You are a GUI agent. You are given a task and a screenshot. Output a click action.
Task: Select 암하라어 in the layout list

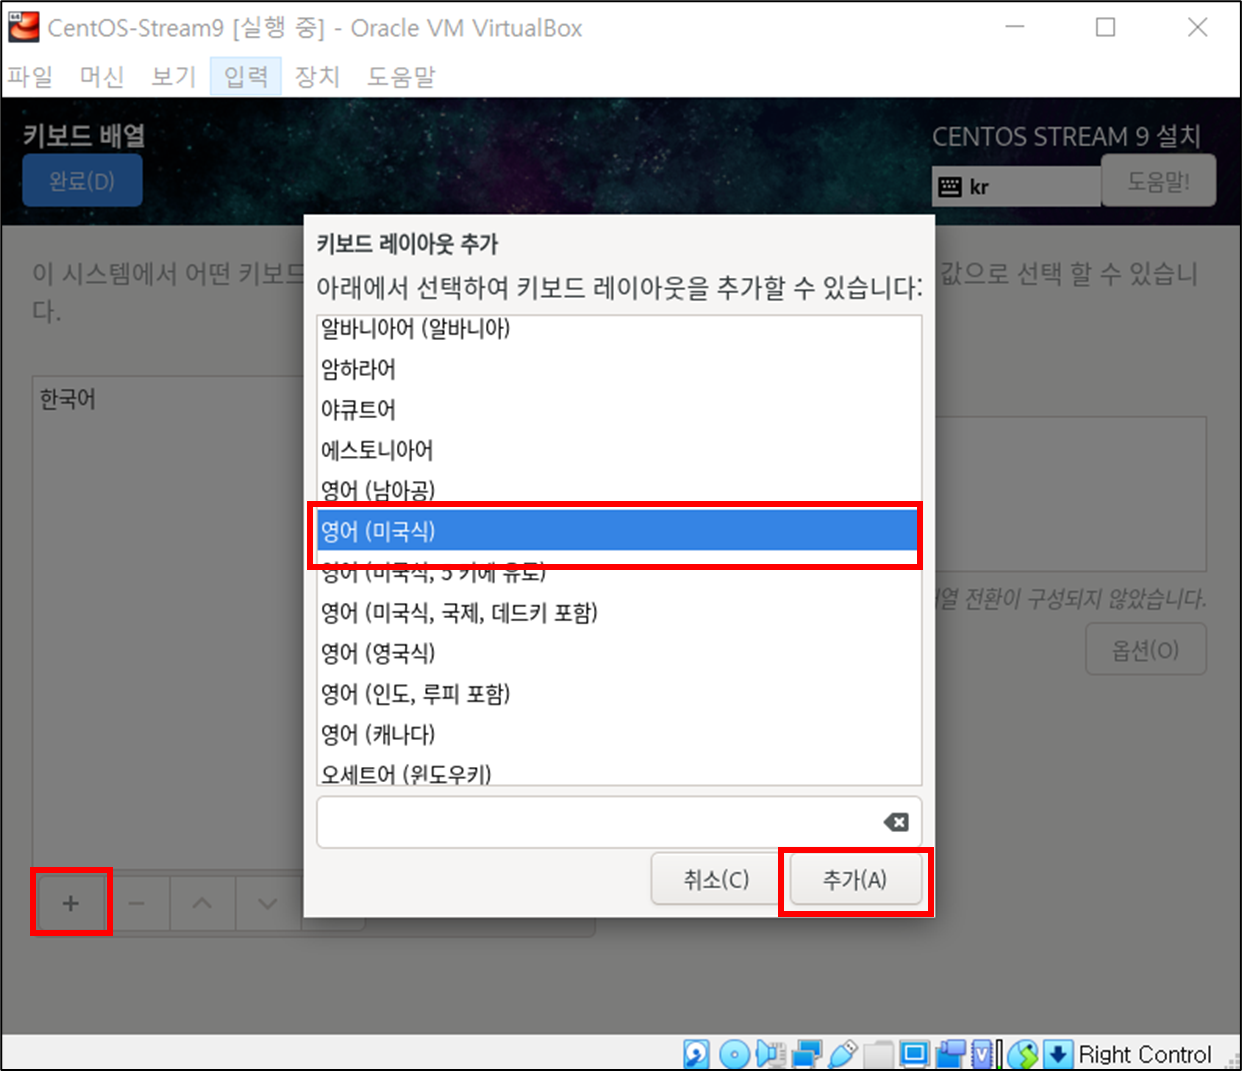[619, 369]
